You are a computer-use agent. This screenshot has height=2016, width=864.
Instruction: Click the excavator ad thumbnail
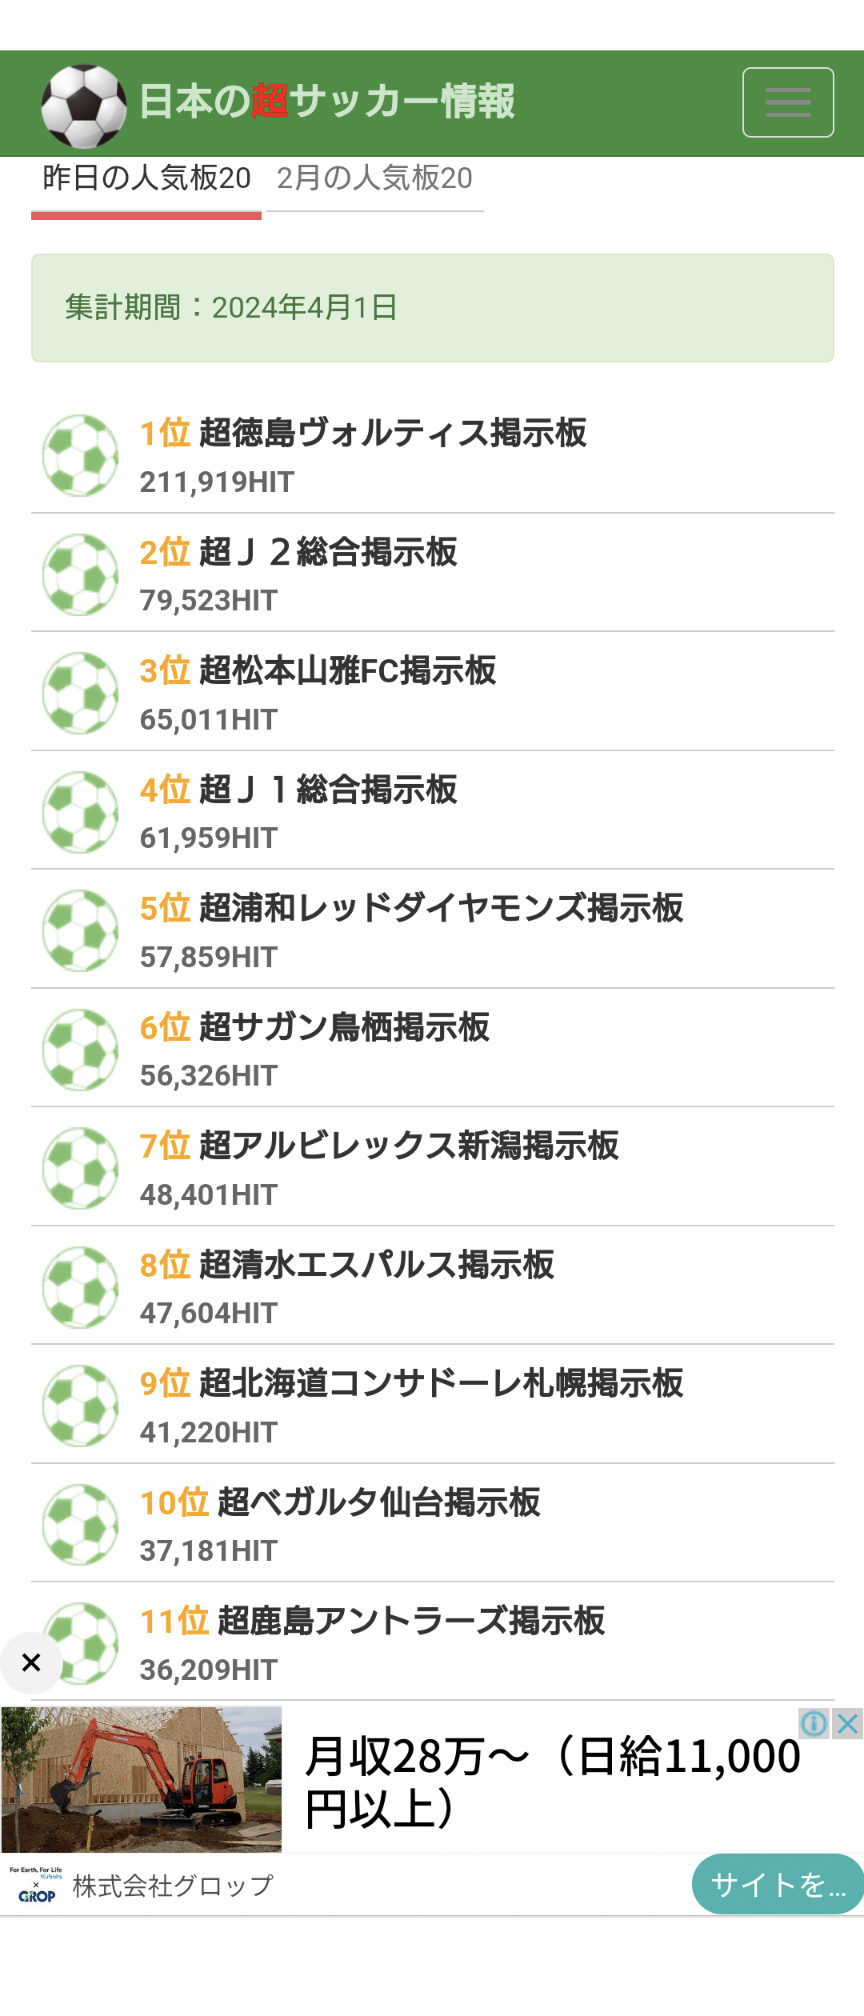tap(142, 1779)
